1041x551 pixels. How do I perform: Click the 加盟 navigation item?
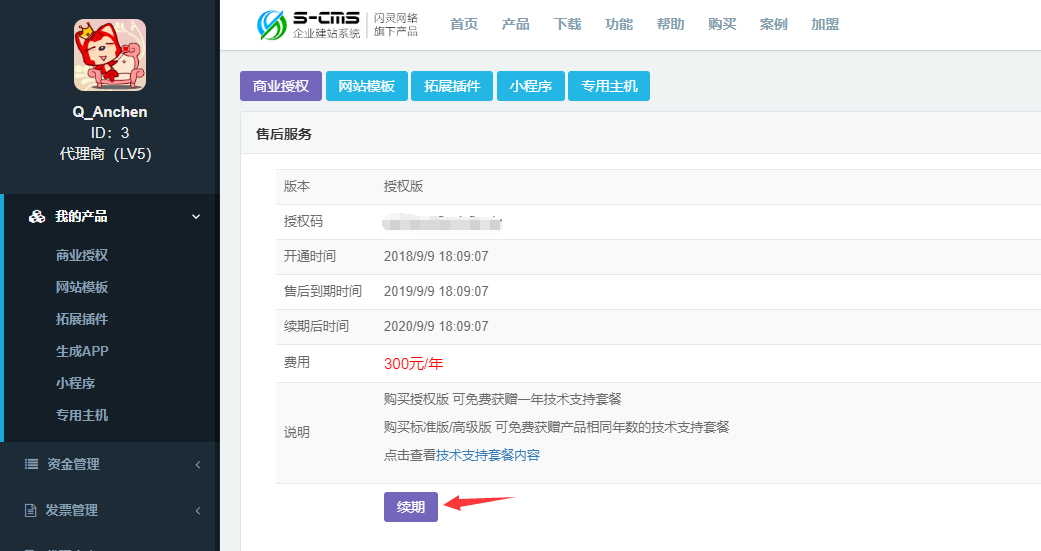click(x=825, y=24)
